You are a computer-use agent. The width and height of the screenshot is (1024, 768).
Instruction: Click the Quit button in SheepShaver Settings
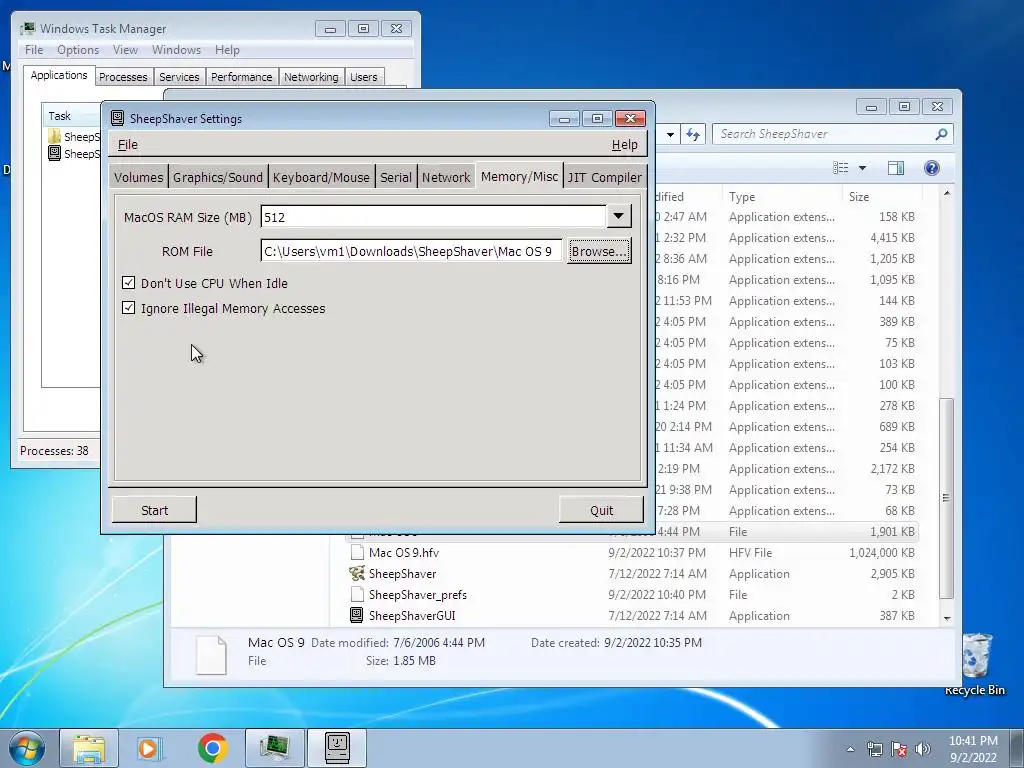(601, 510)
